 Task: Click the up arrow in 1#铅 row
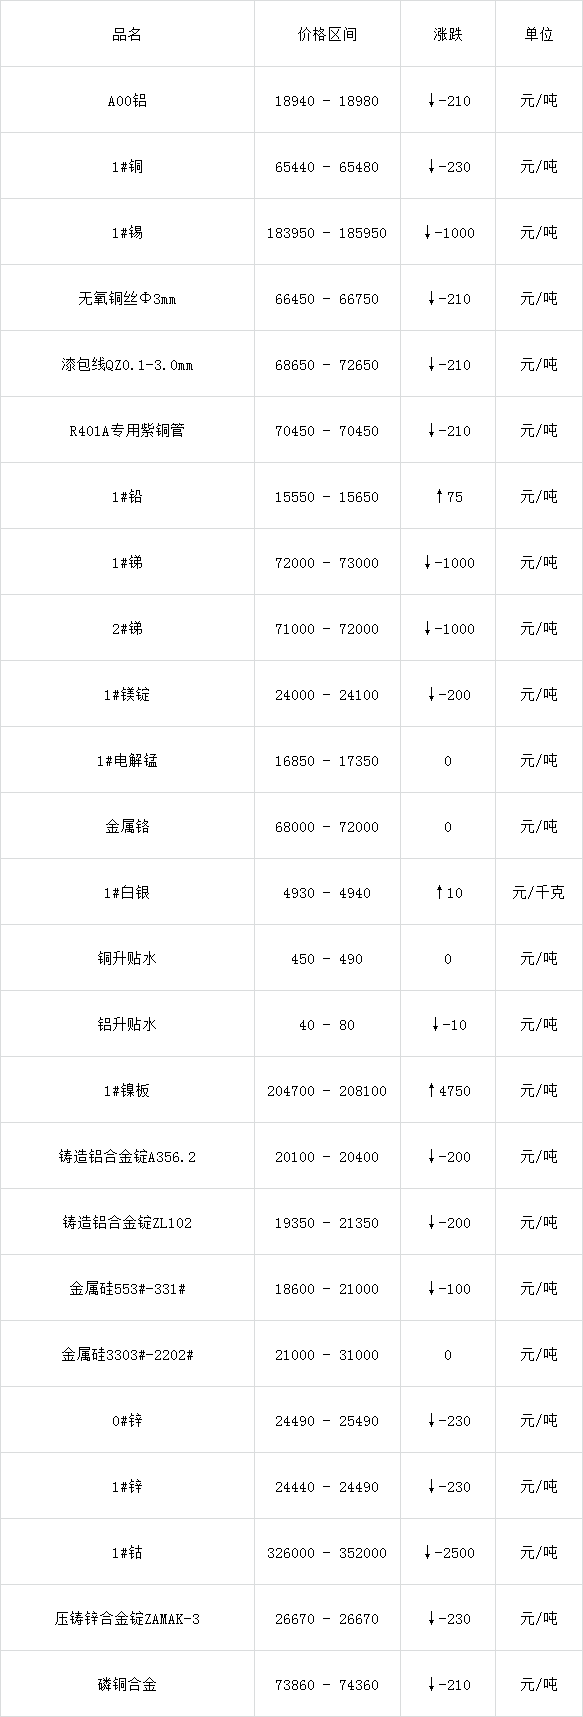(x=438, y=497)
